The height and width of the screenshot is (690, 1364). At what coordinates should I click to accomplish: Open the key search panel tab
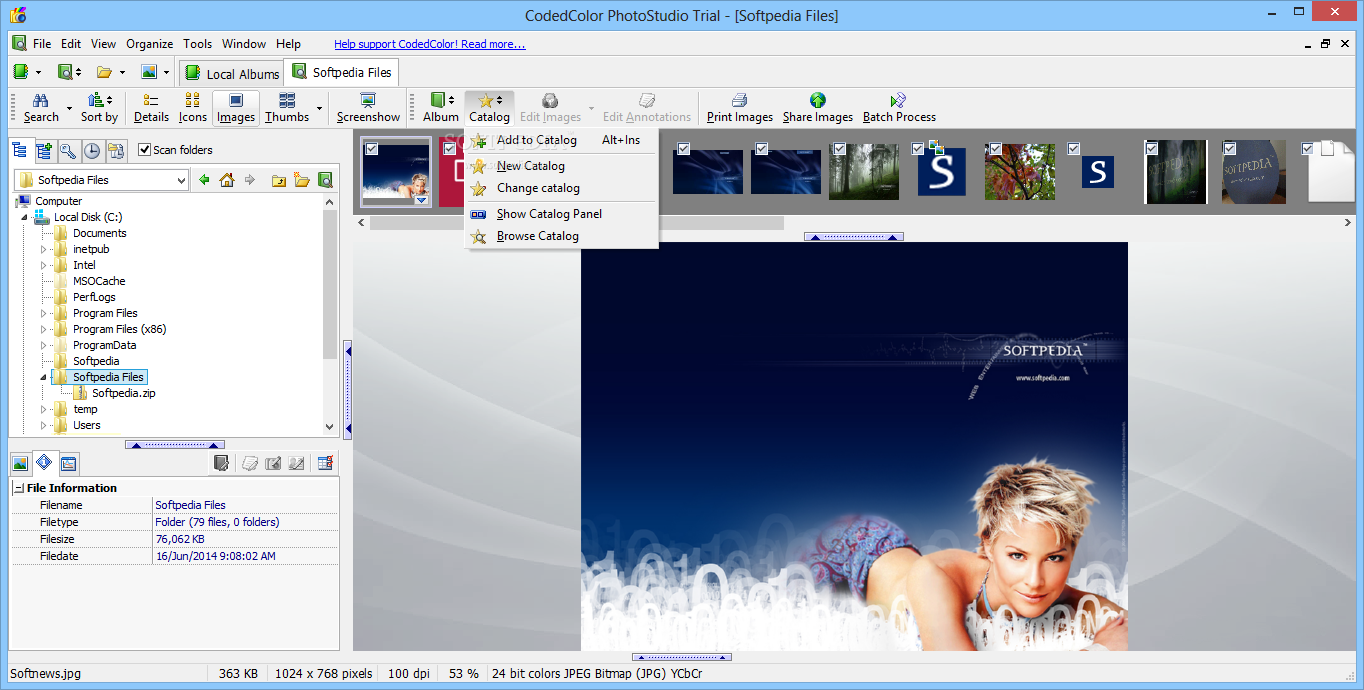(68, 151)
